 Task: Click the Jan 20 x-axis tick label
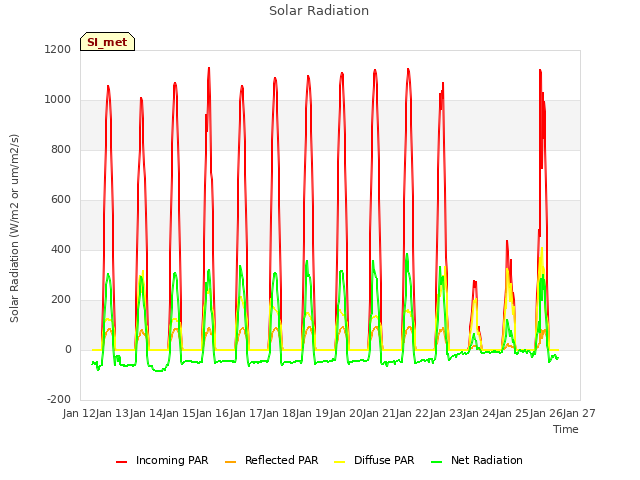pos(346,413)
